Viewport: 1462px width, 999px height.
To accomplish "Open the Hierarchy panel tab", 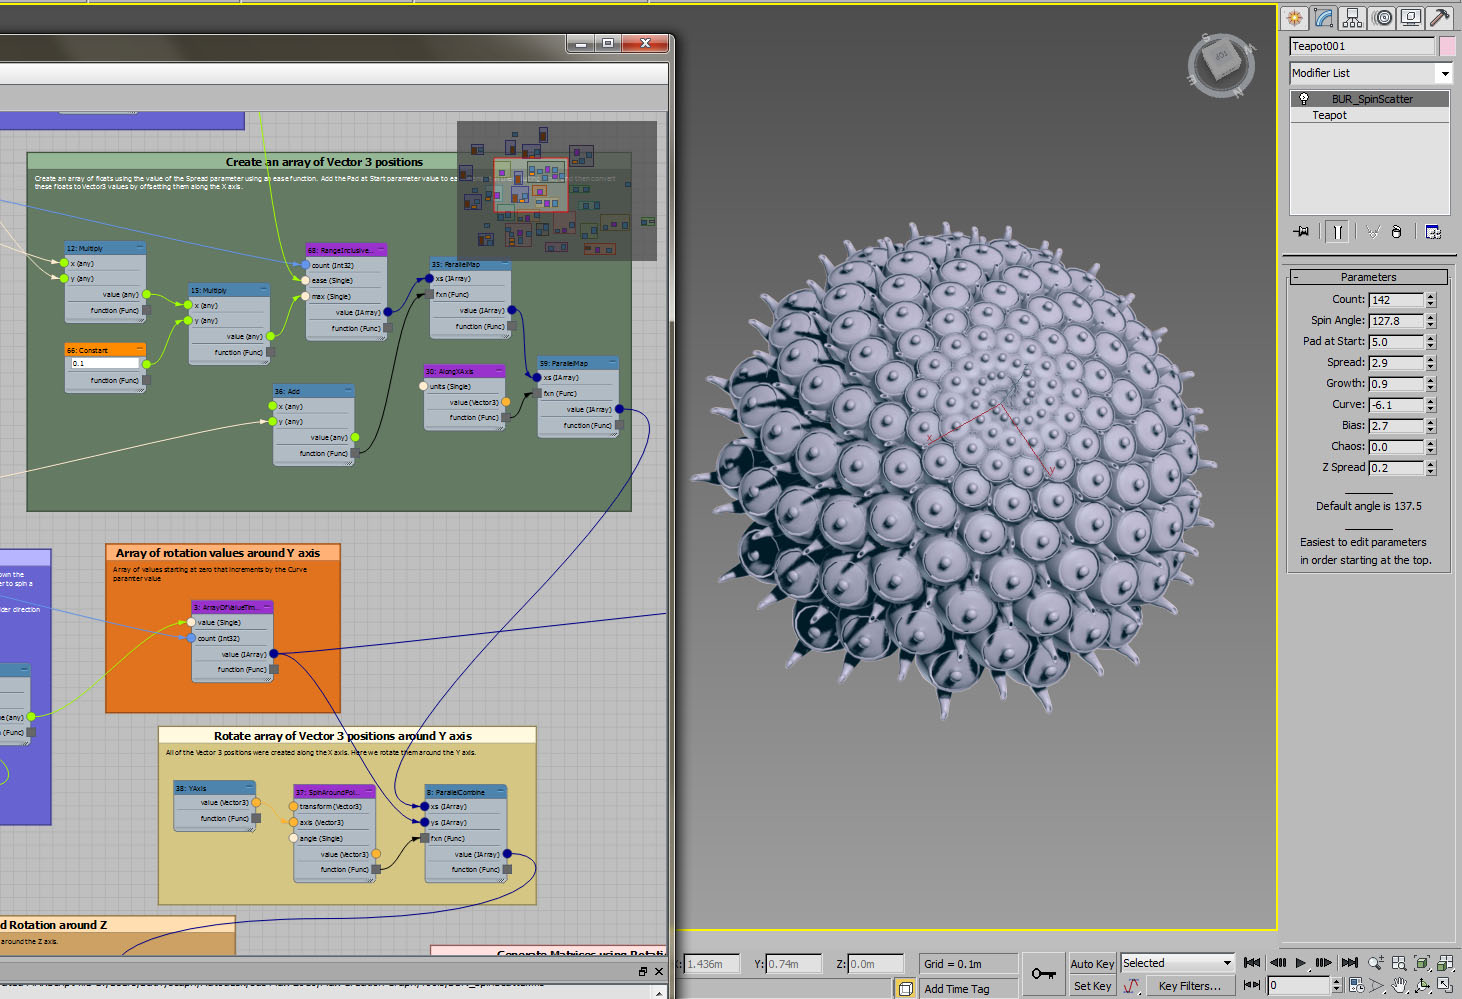I will 1353,18.
